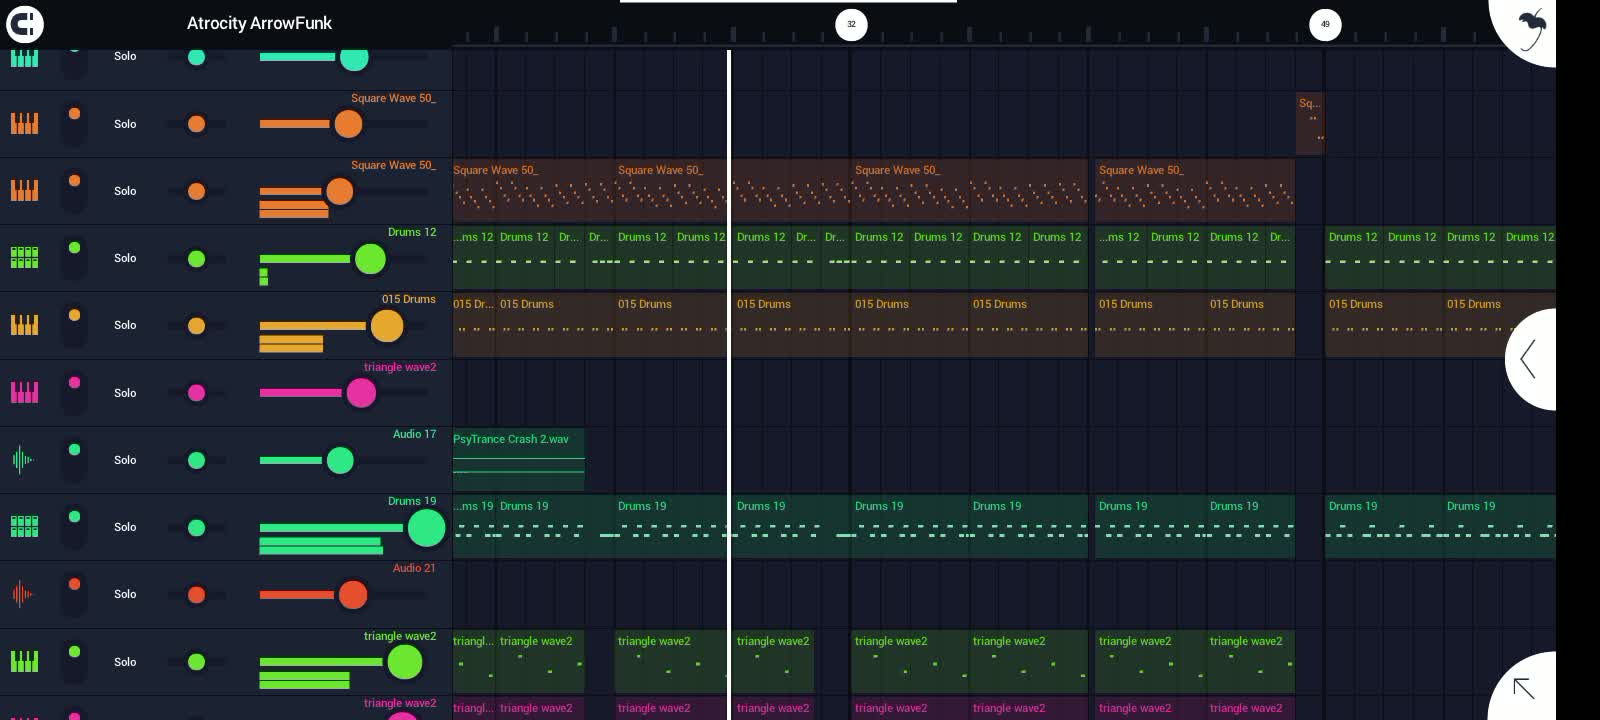Mute the 015 Drums track

click(x=74, y=315)
